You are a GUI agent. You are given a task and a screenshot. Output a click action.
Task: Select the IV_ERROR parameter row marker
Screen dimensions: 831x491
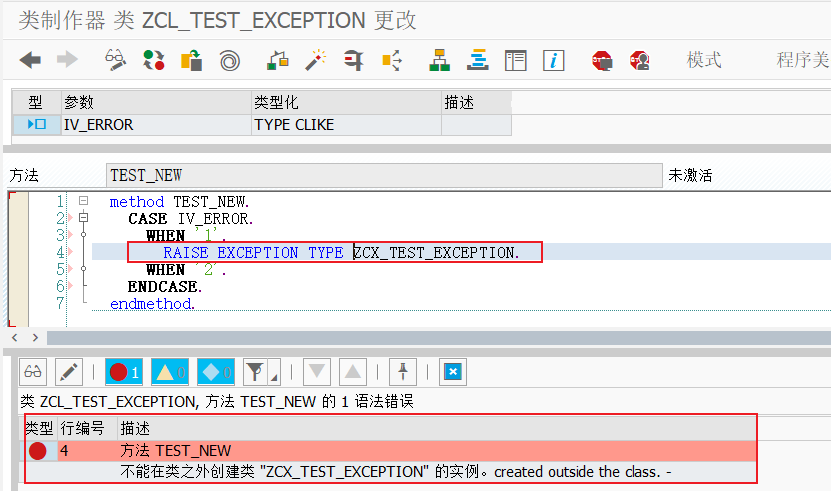click(37, 124)
